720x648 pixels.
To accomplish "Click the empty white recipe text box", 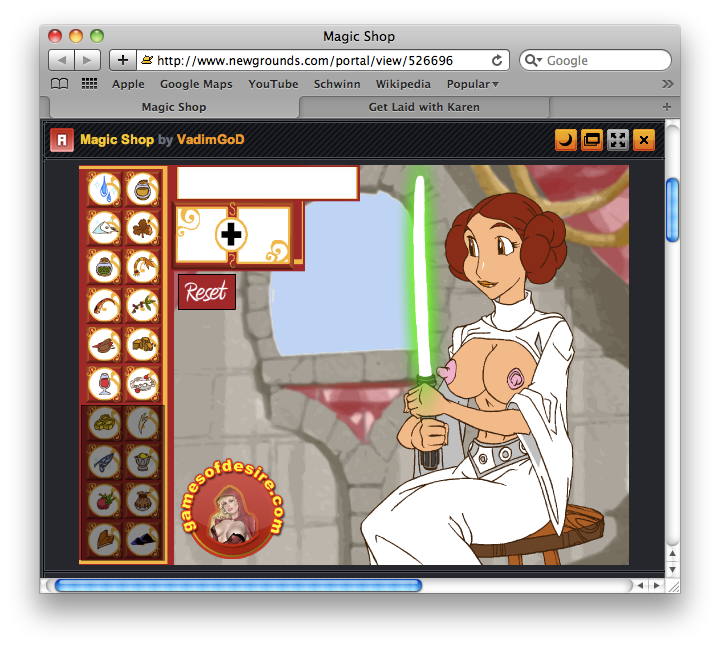I will point(267,183).
